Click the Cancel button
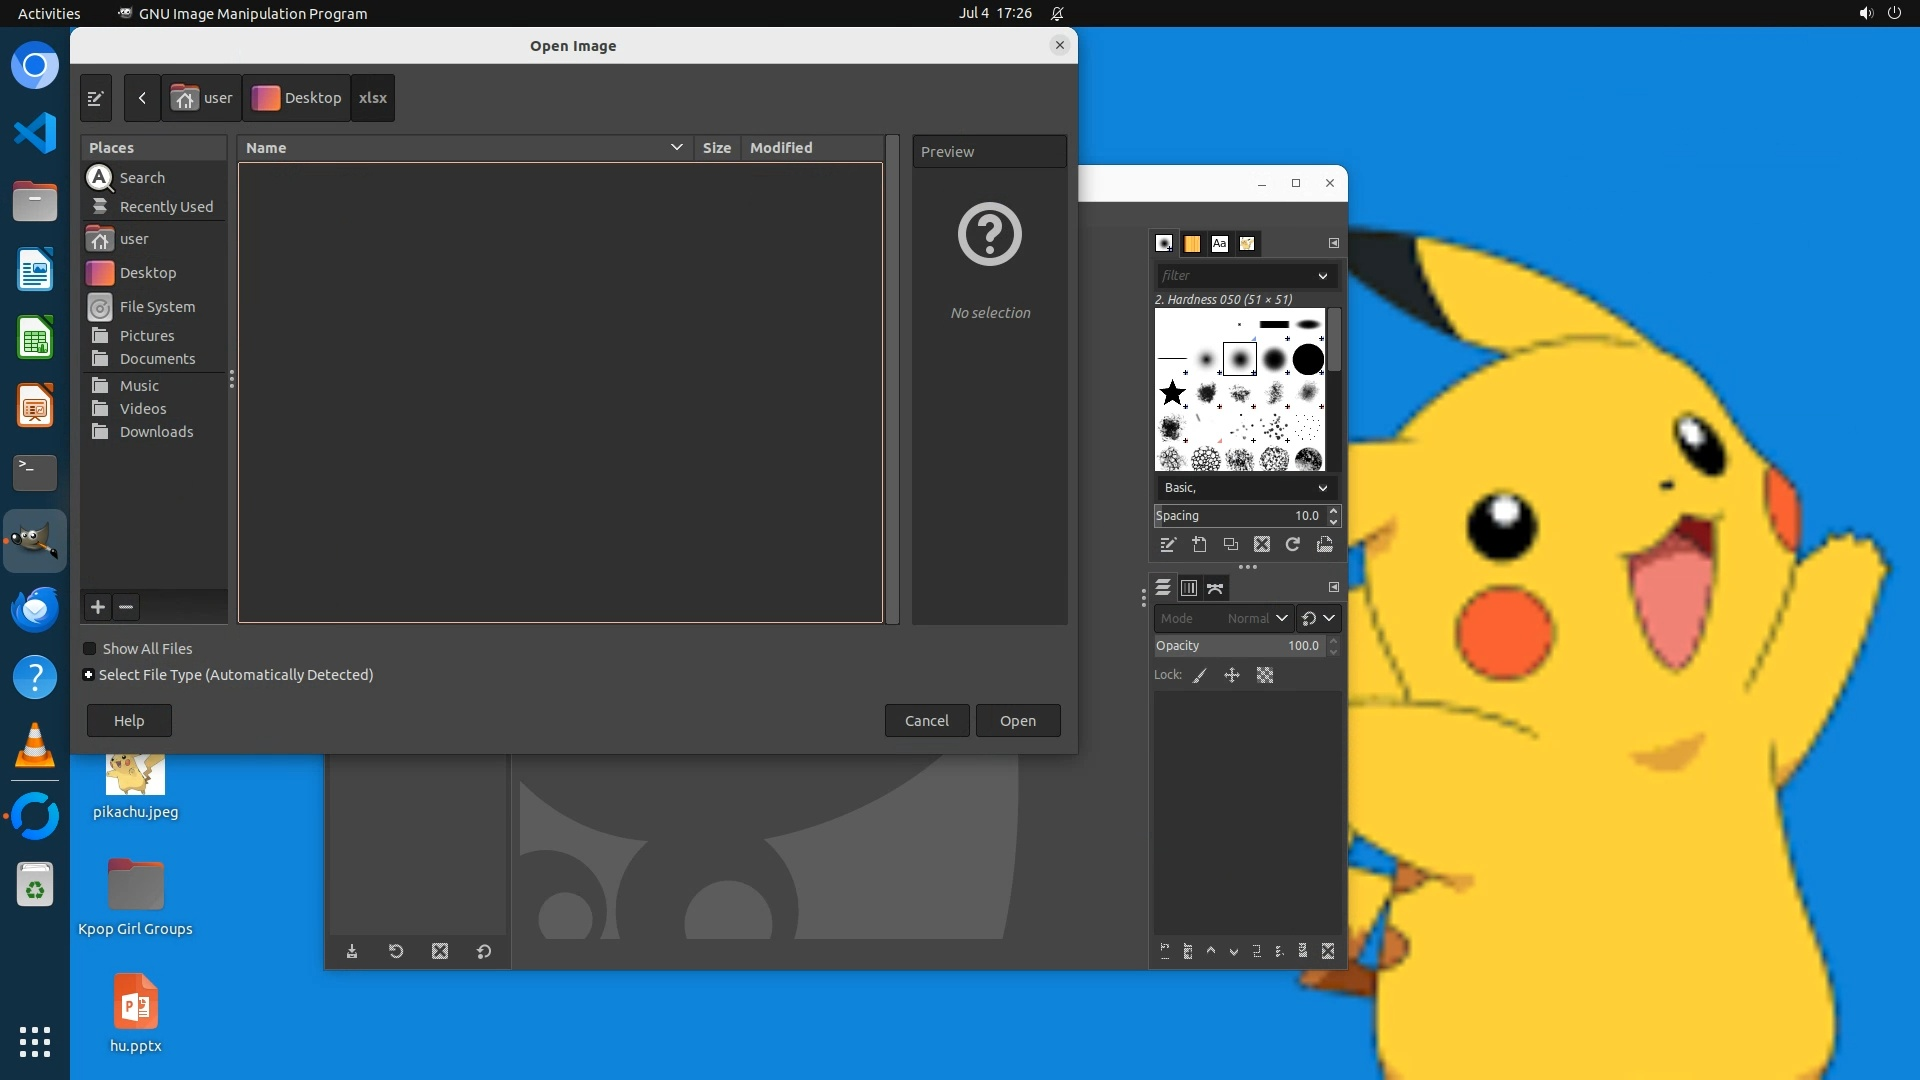1920x1080 pixels. coord(926,720)
